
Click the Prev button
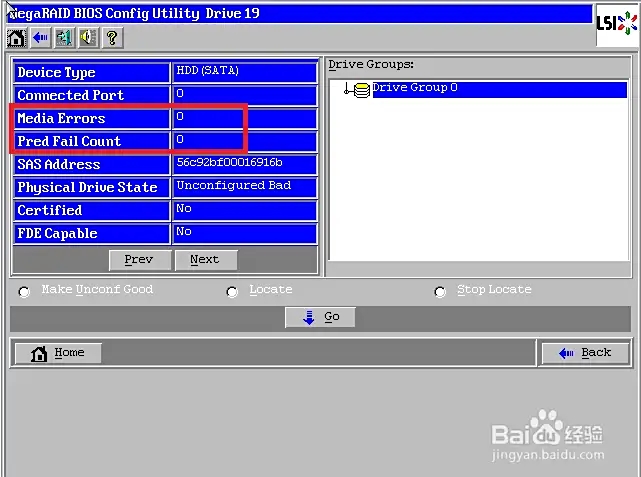coord(140,260)
